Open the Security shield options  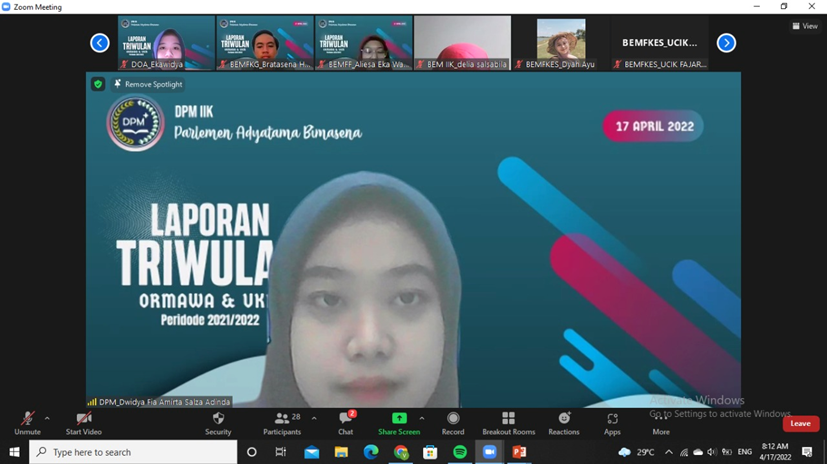[218, 423]
